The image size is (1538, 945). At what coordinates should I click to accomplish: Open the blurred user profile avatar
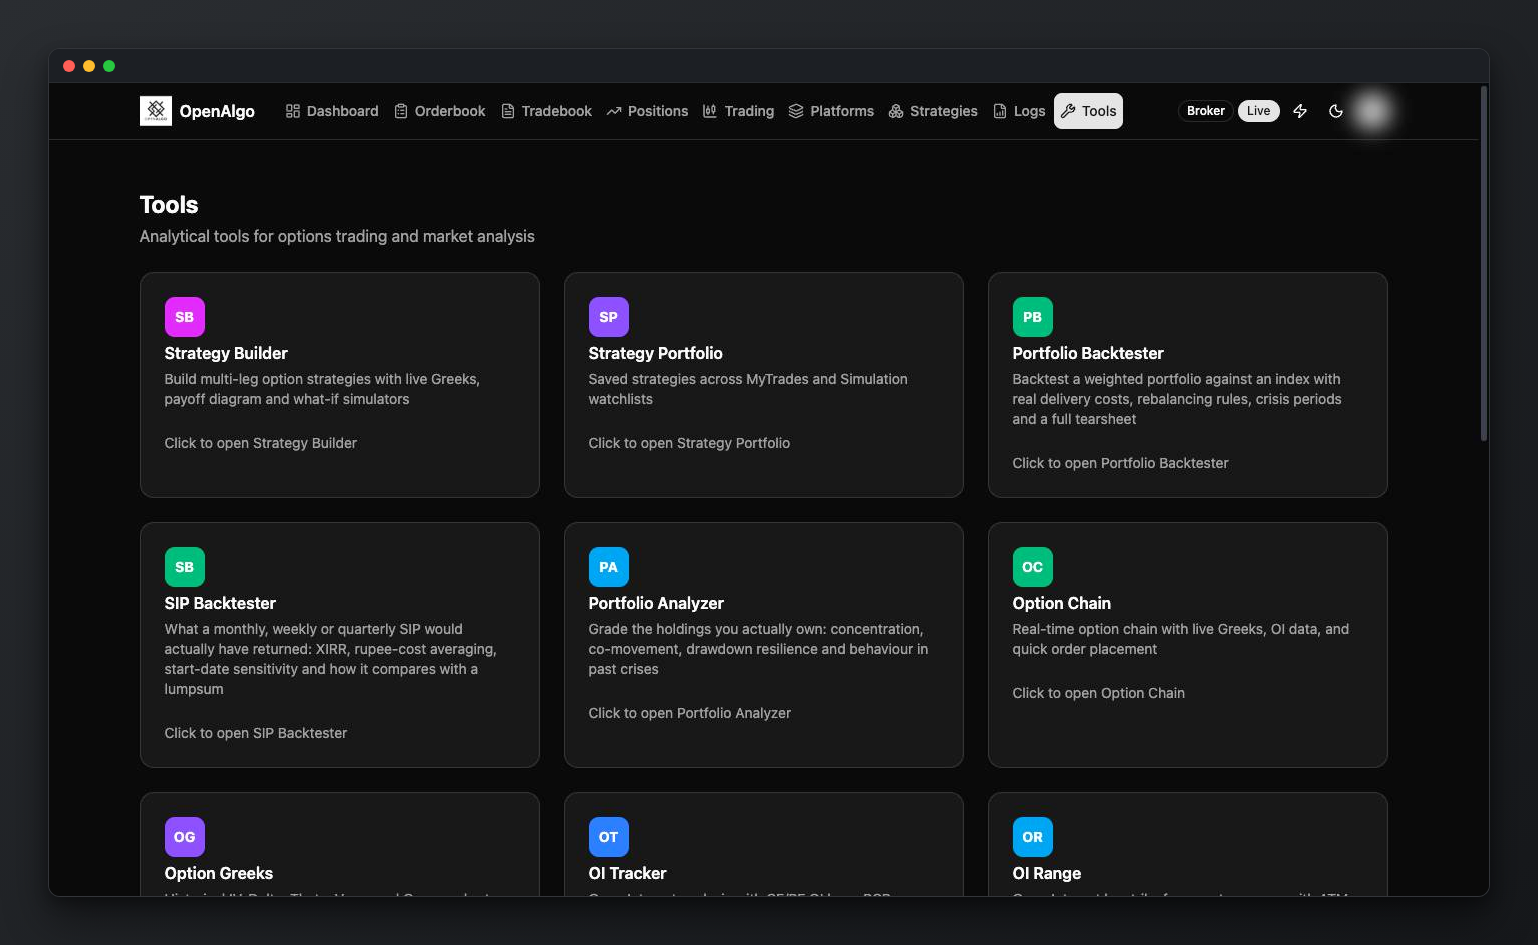pos(1372,111)
